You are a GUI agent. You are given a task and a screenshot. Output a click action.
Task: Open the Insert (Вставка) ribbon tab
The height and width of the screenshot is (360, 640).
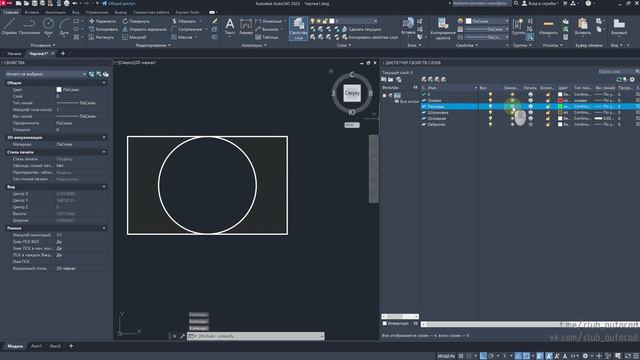tap(32, 12)
